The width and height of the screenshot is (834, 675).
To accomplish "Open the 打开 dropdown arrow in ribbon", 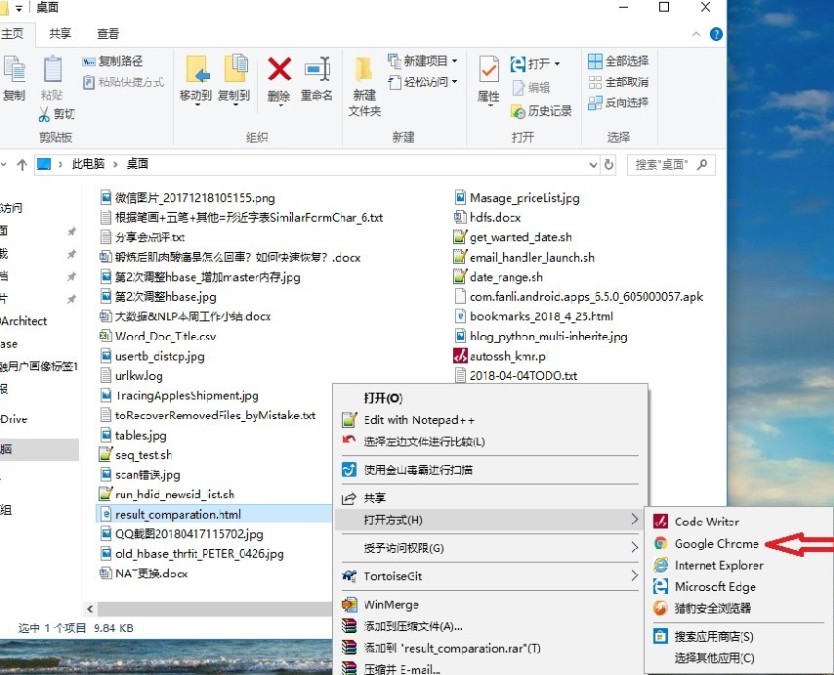I will click(x=557, y=64).
